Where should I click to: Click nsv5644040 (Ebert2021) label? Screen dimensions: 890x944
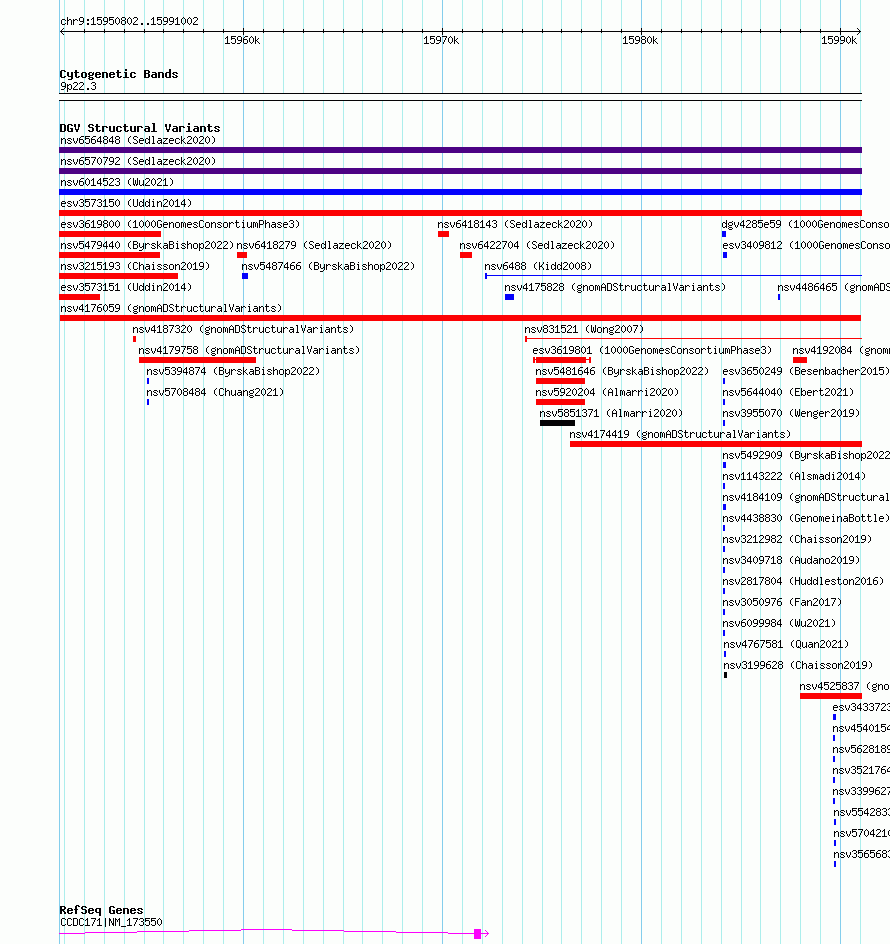click(788, 393)
